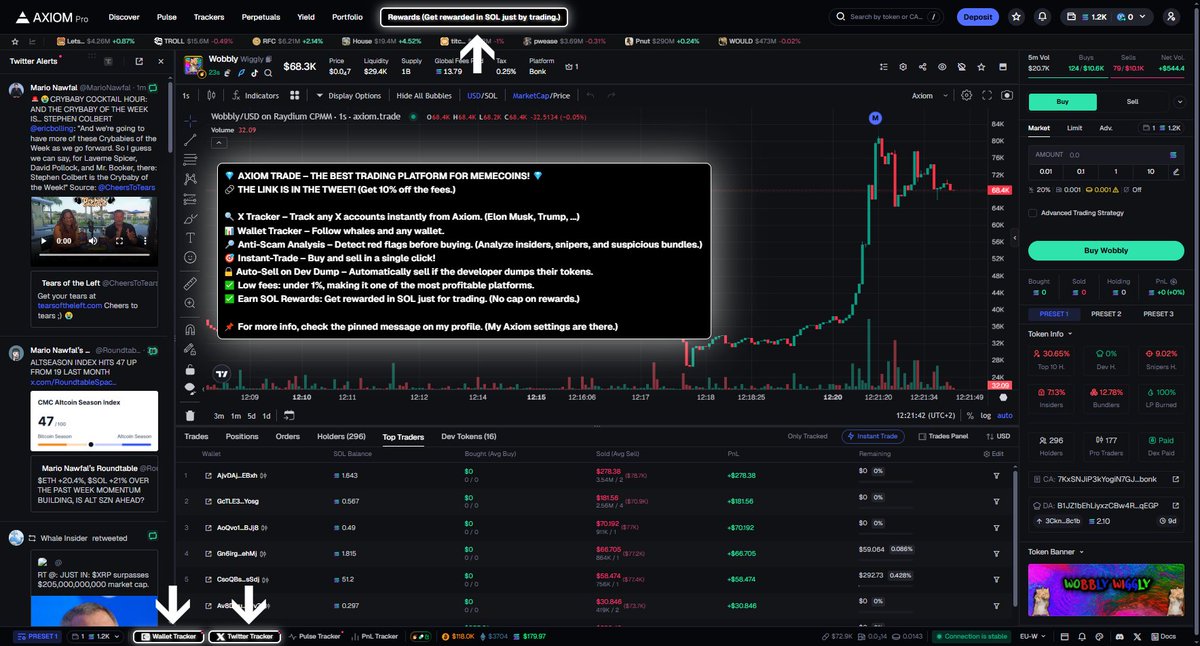Open the 1s timeframe selector

(x=187, y=96)
